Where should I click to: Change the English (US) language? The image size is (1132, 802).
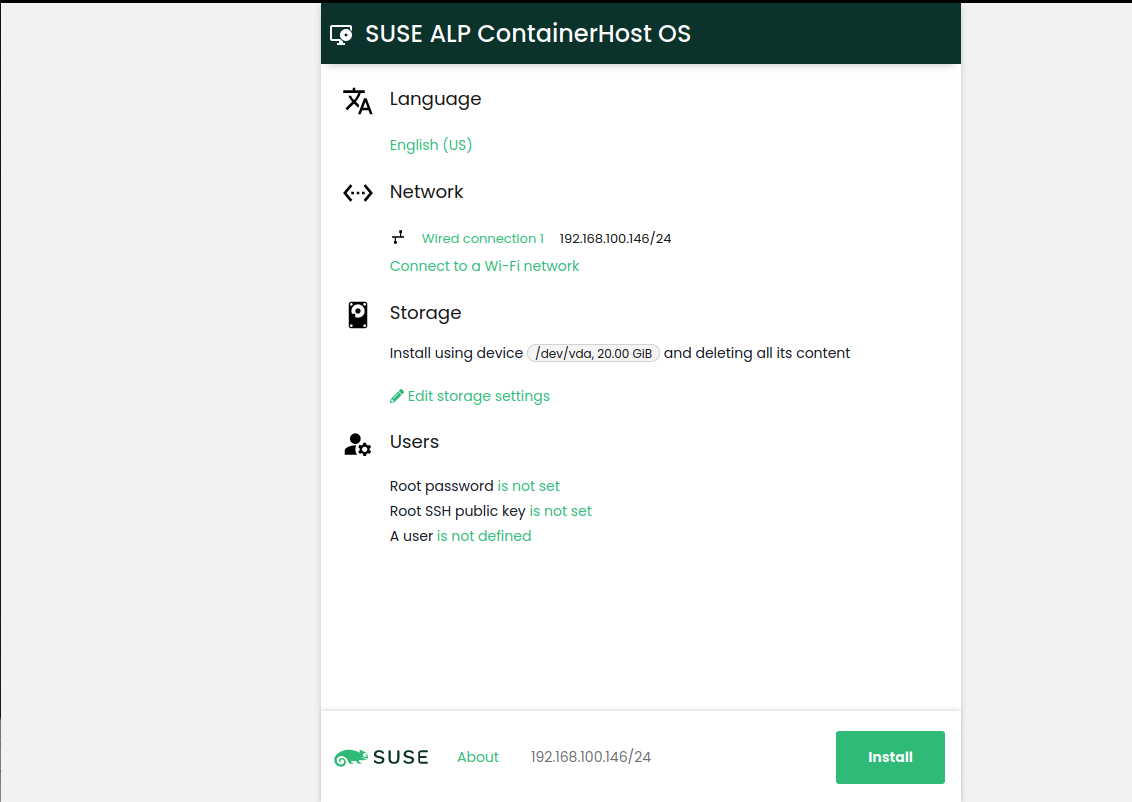(x=430, y=145)
